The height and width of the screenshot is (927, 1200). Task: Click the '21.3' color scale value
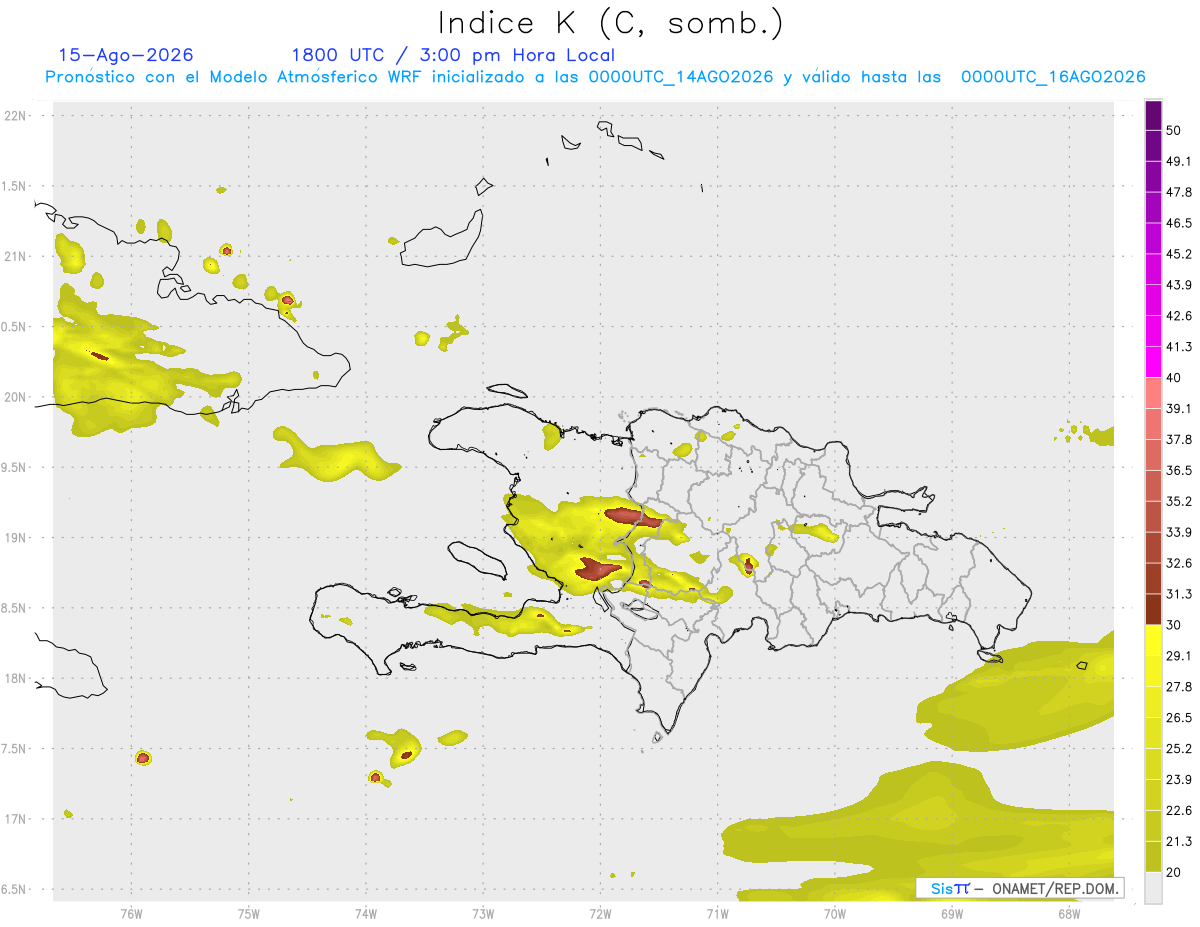[x=1178, y=841]
